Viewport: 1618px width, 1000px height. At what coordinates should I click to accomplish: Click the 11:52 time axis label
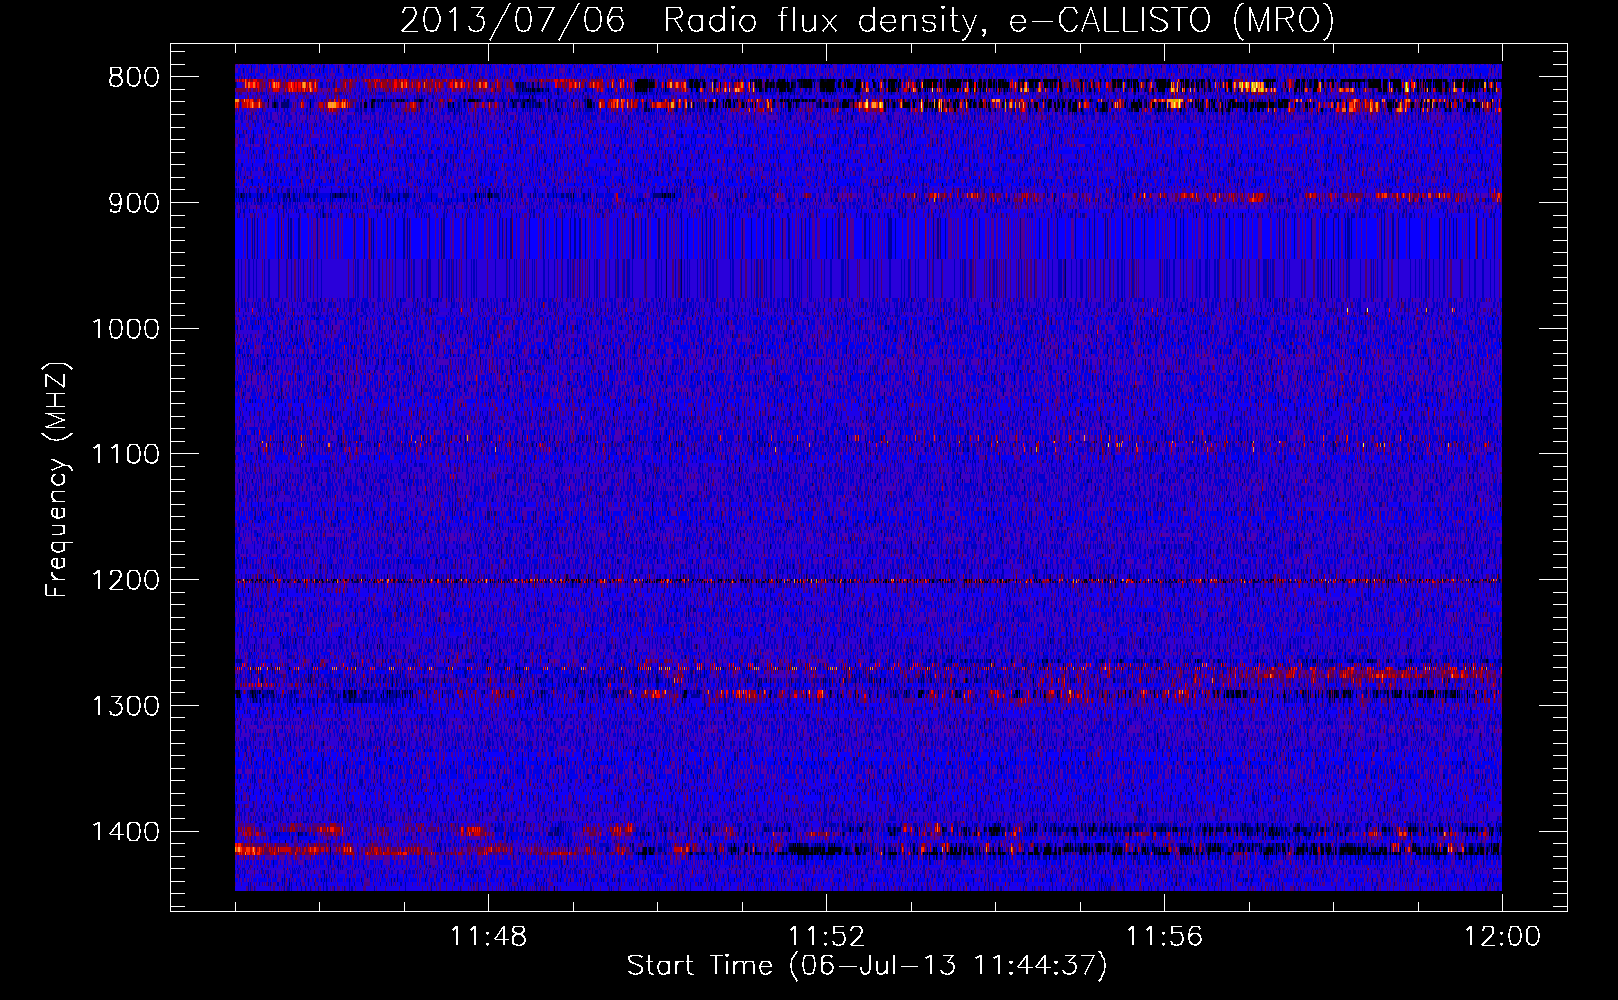[x=826, y=937]
